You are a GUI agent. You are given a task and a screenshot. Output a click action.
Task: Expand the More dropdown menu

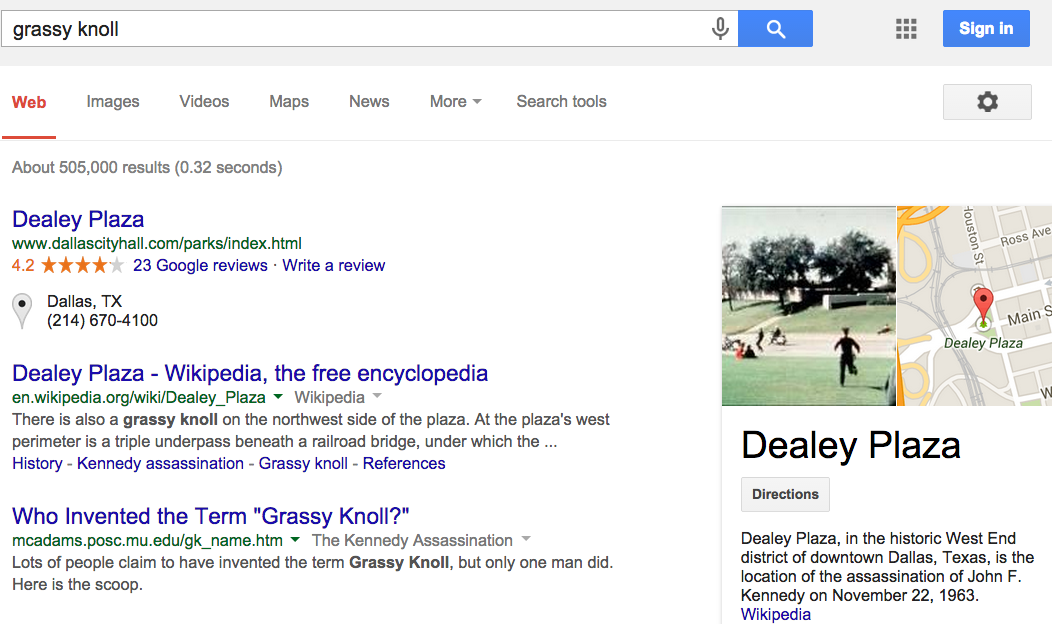[456, 101]
